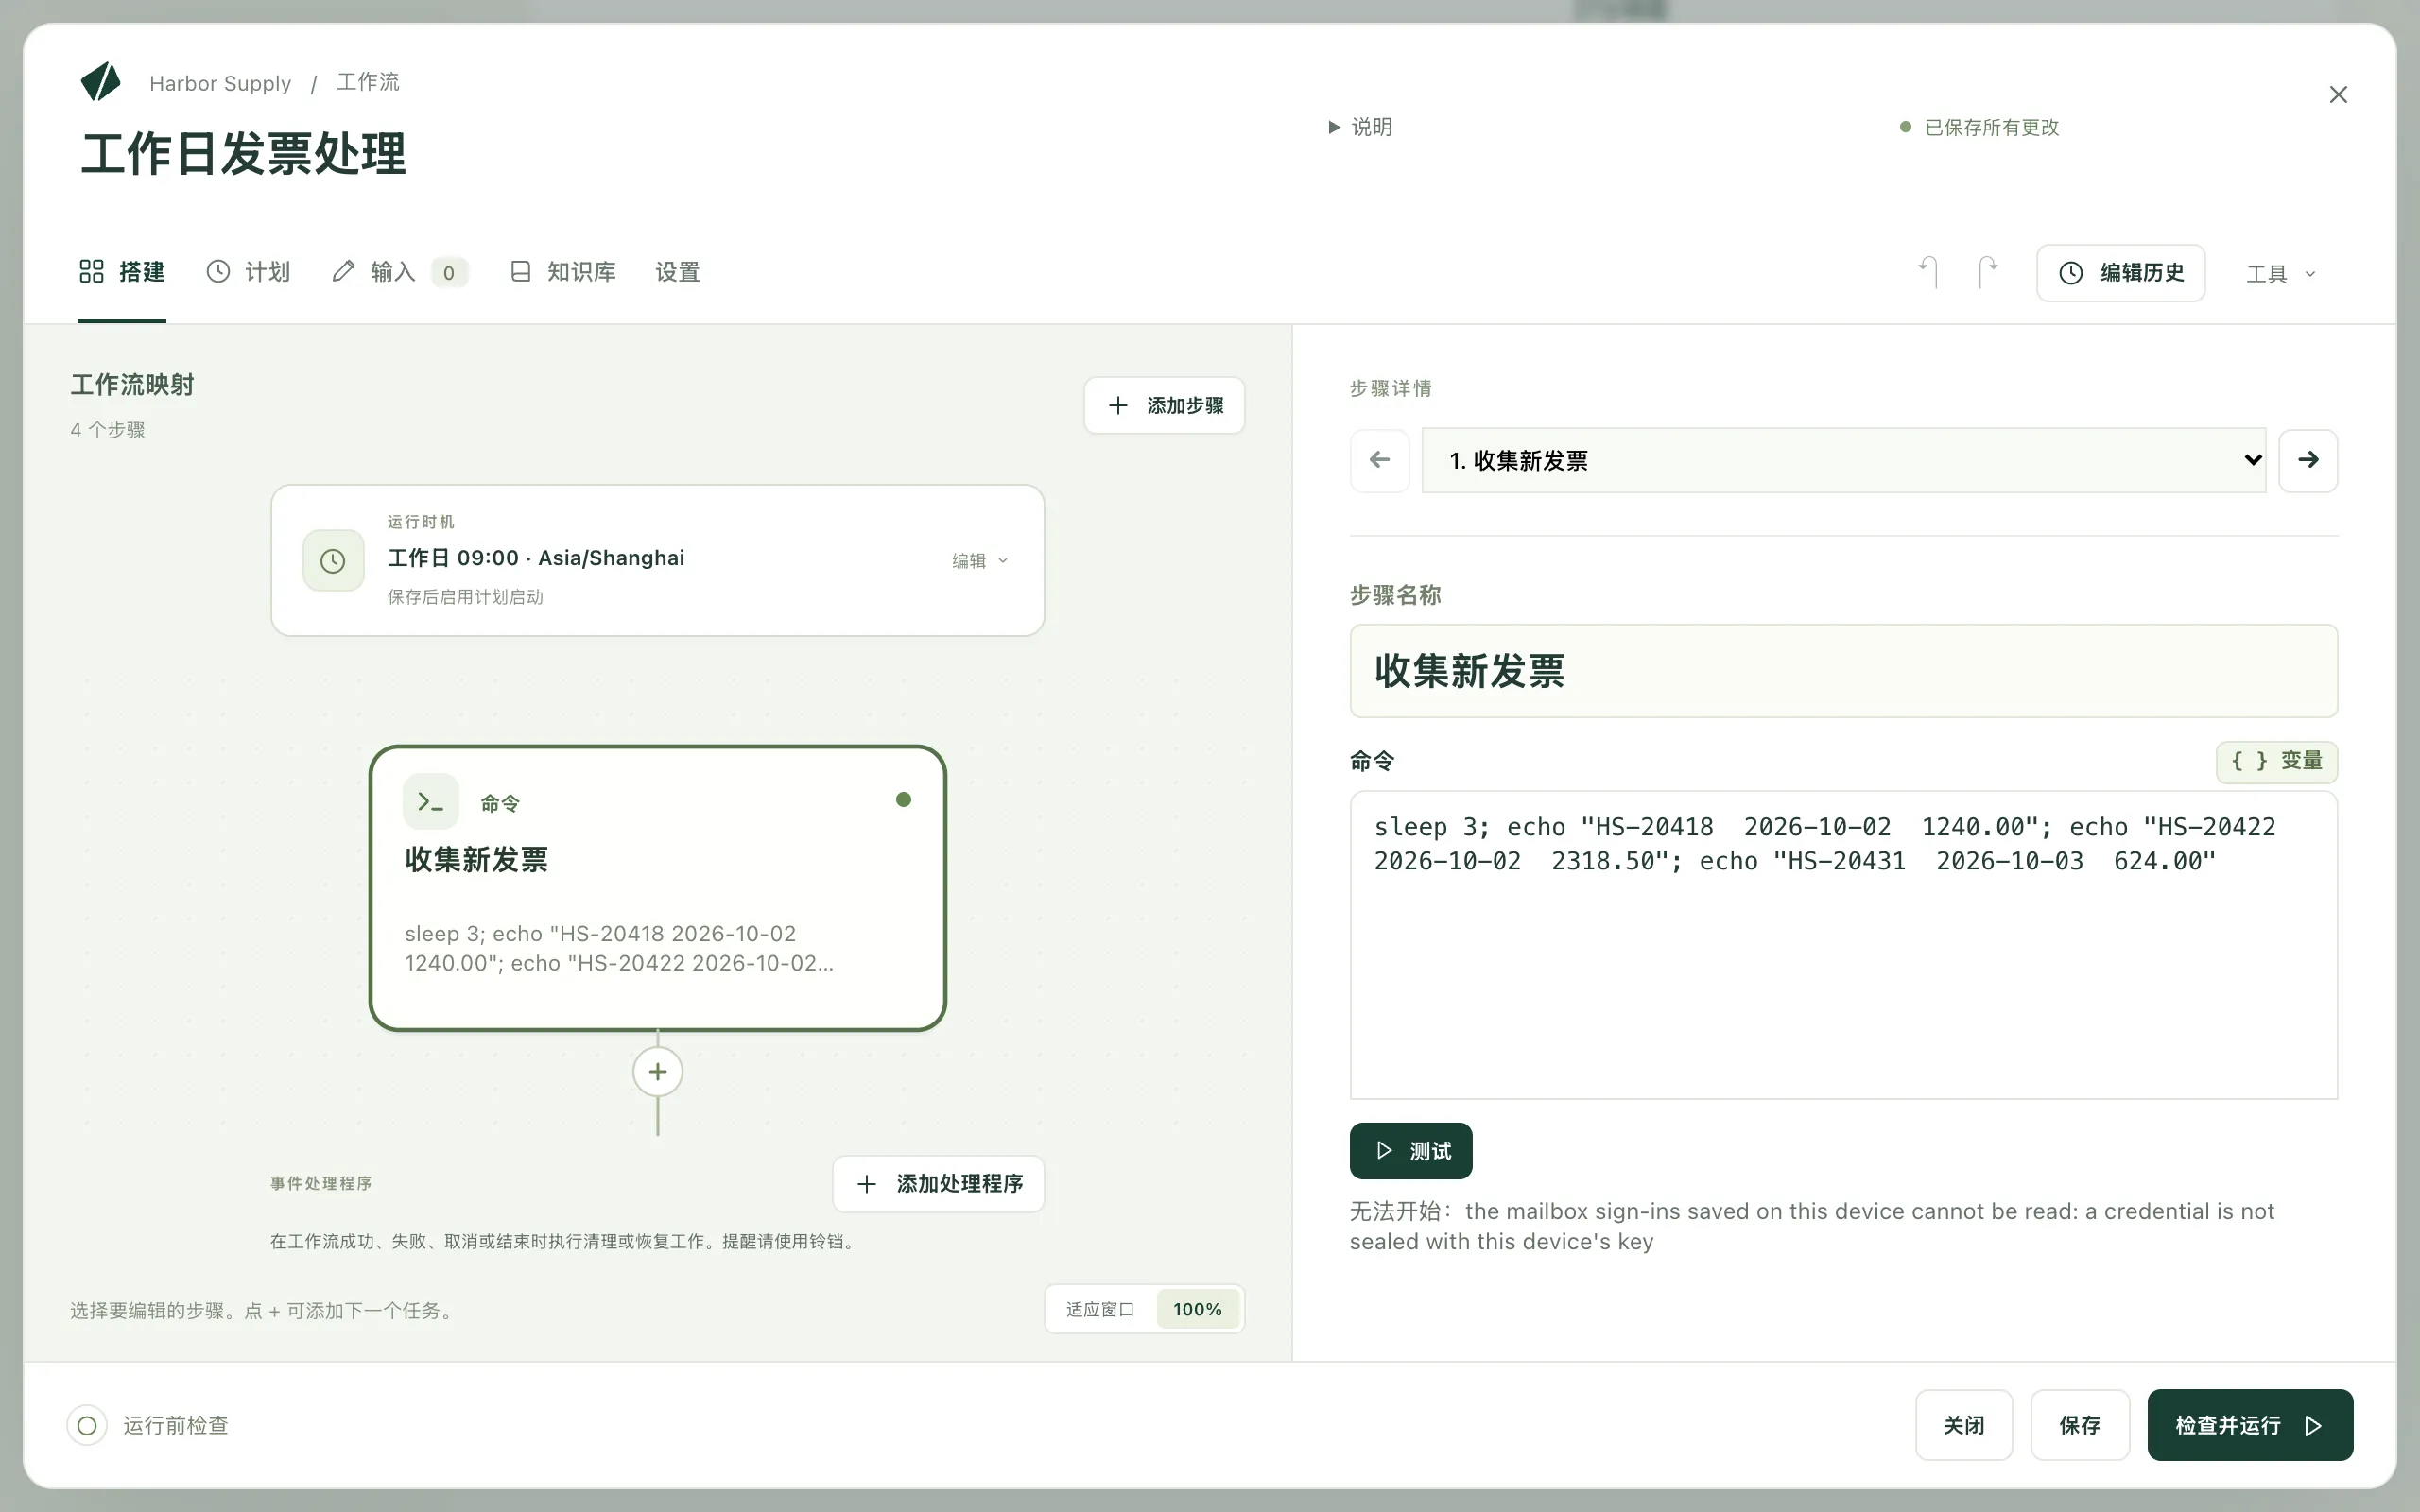Open the step selector 1. 收集新发票
Viewport: 2420px width, 1512px height.
pos(1843,460)
